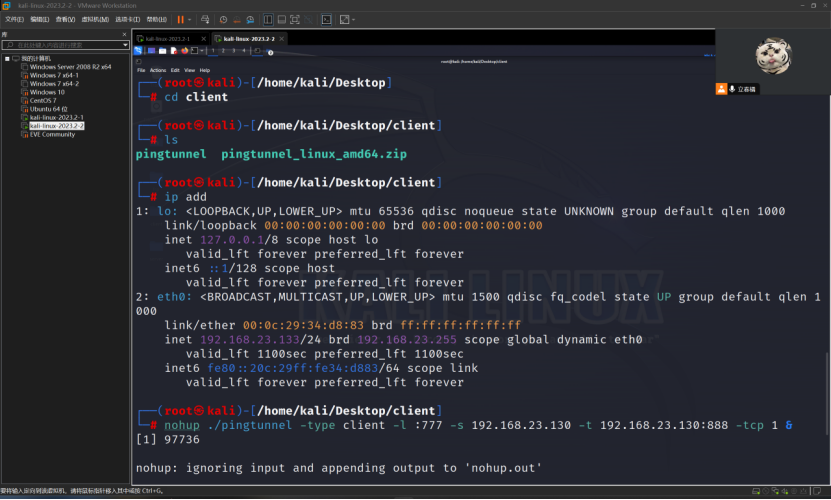Click the orange pause VM button
This screenshot has height=500, width=831.
tap(181, 20)
